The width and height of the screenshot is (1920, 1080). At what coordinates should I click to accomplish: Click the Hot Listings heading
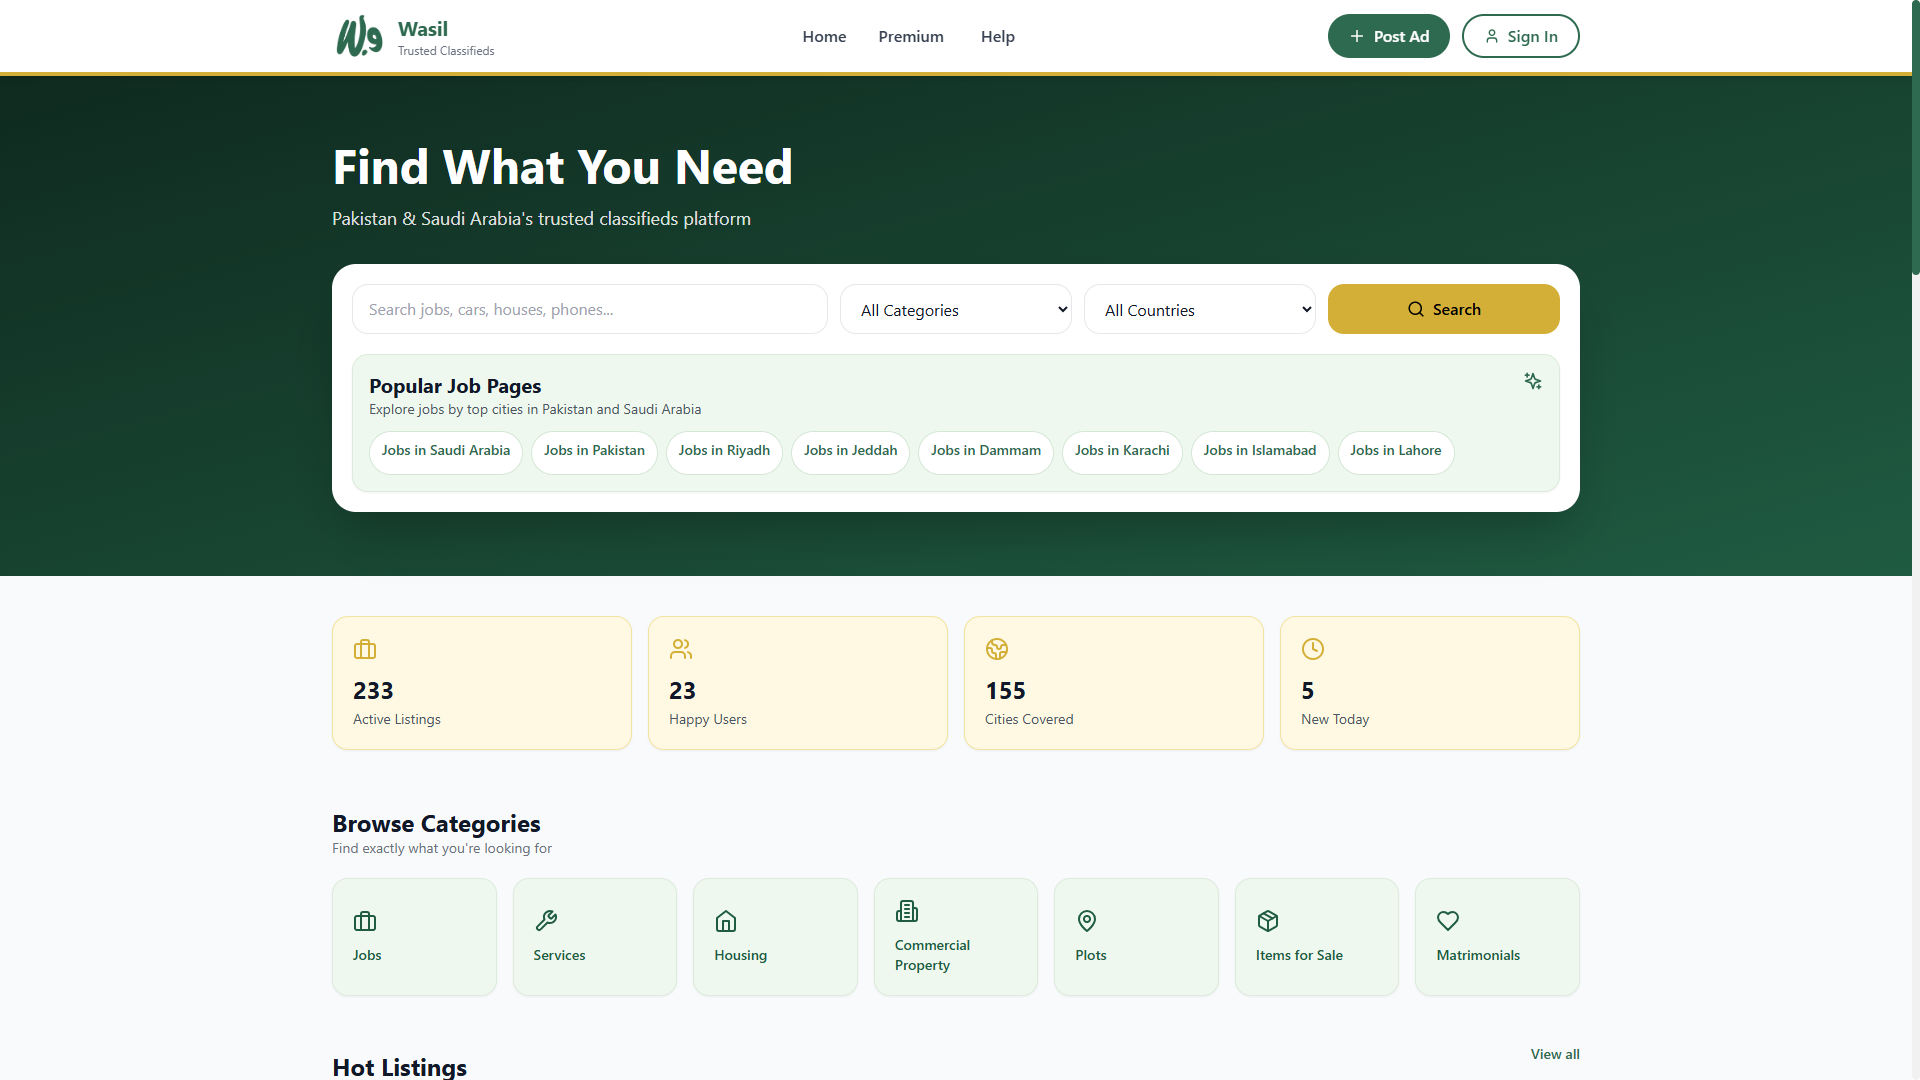click(x=399, y=1067)
